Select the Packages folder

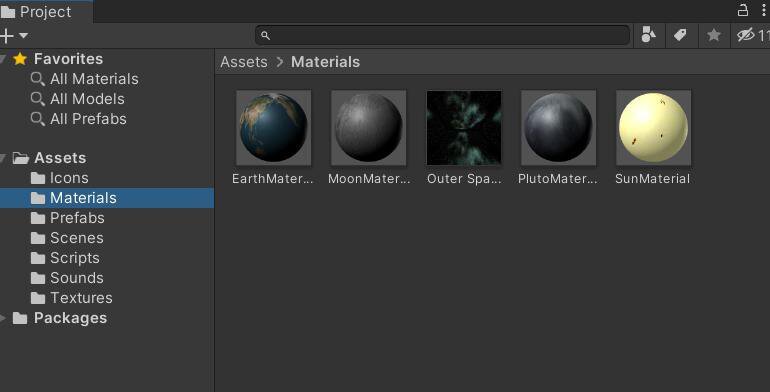pos(70,318)
